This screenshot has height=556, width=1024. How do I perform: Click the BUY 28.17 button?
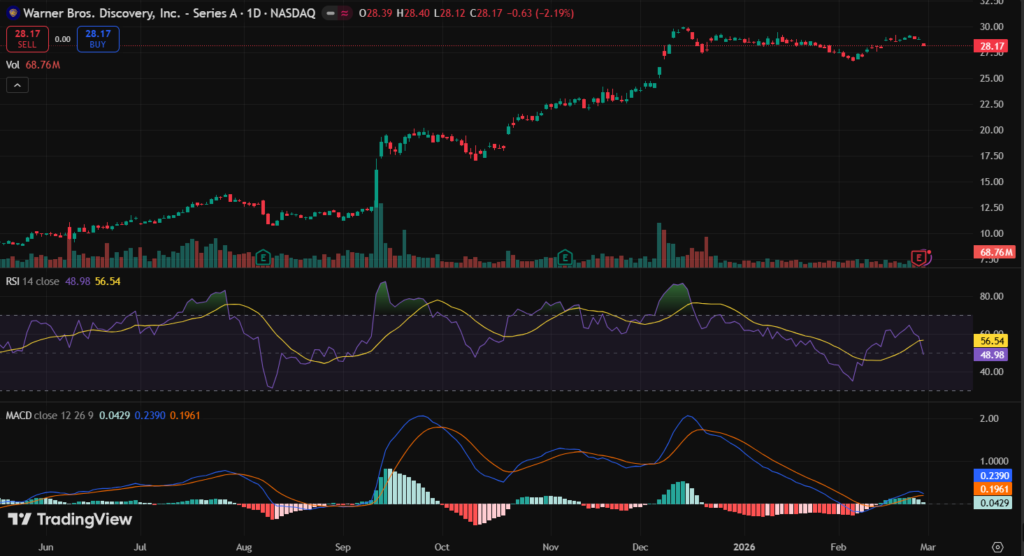(x=97, y=39)
